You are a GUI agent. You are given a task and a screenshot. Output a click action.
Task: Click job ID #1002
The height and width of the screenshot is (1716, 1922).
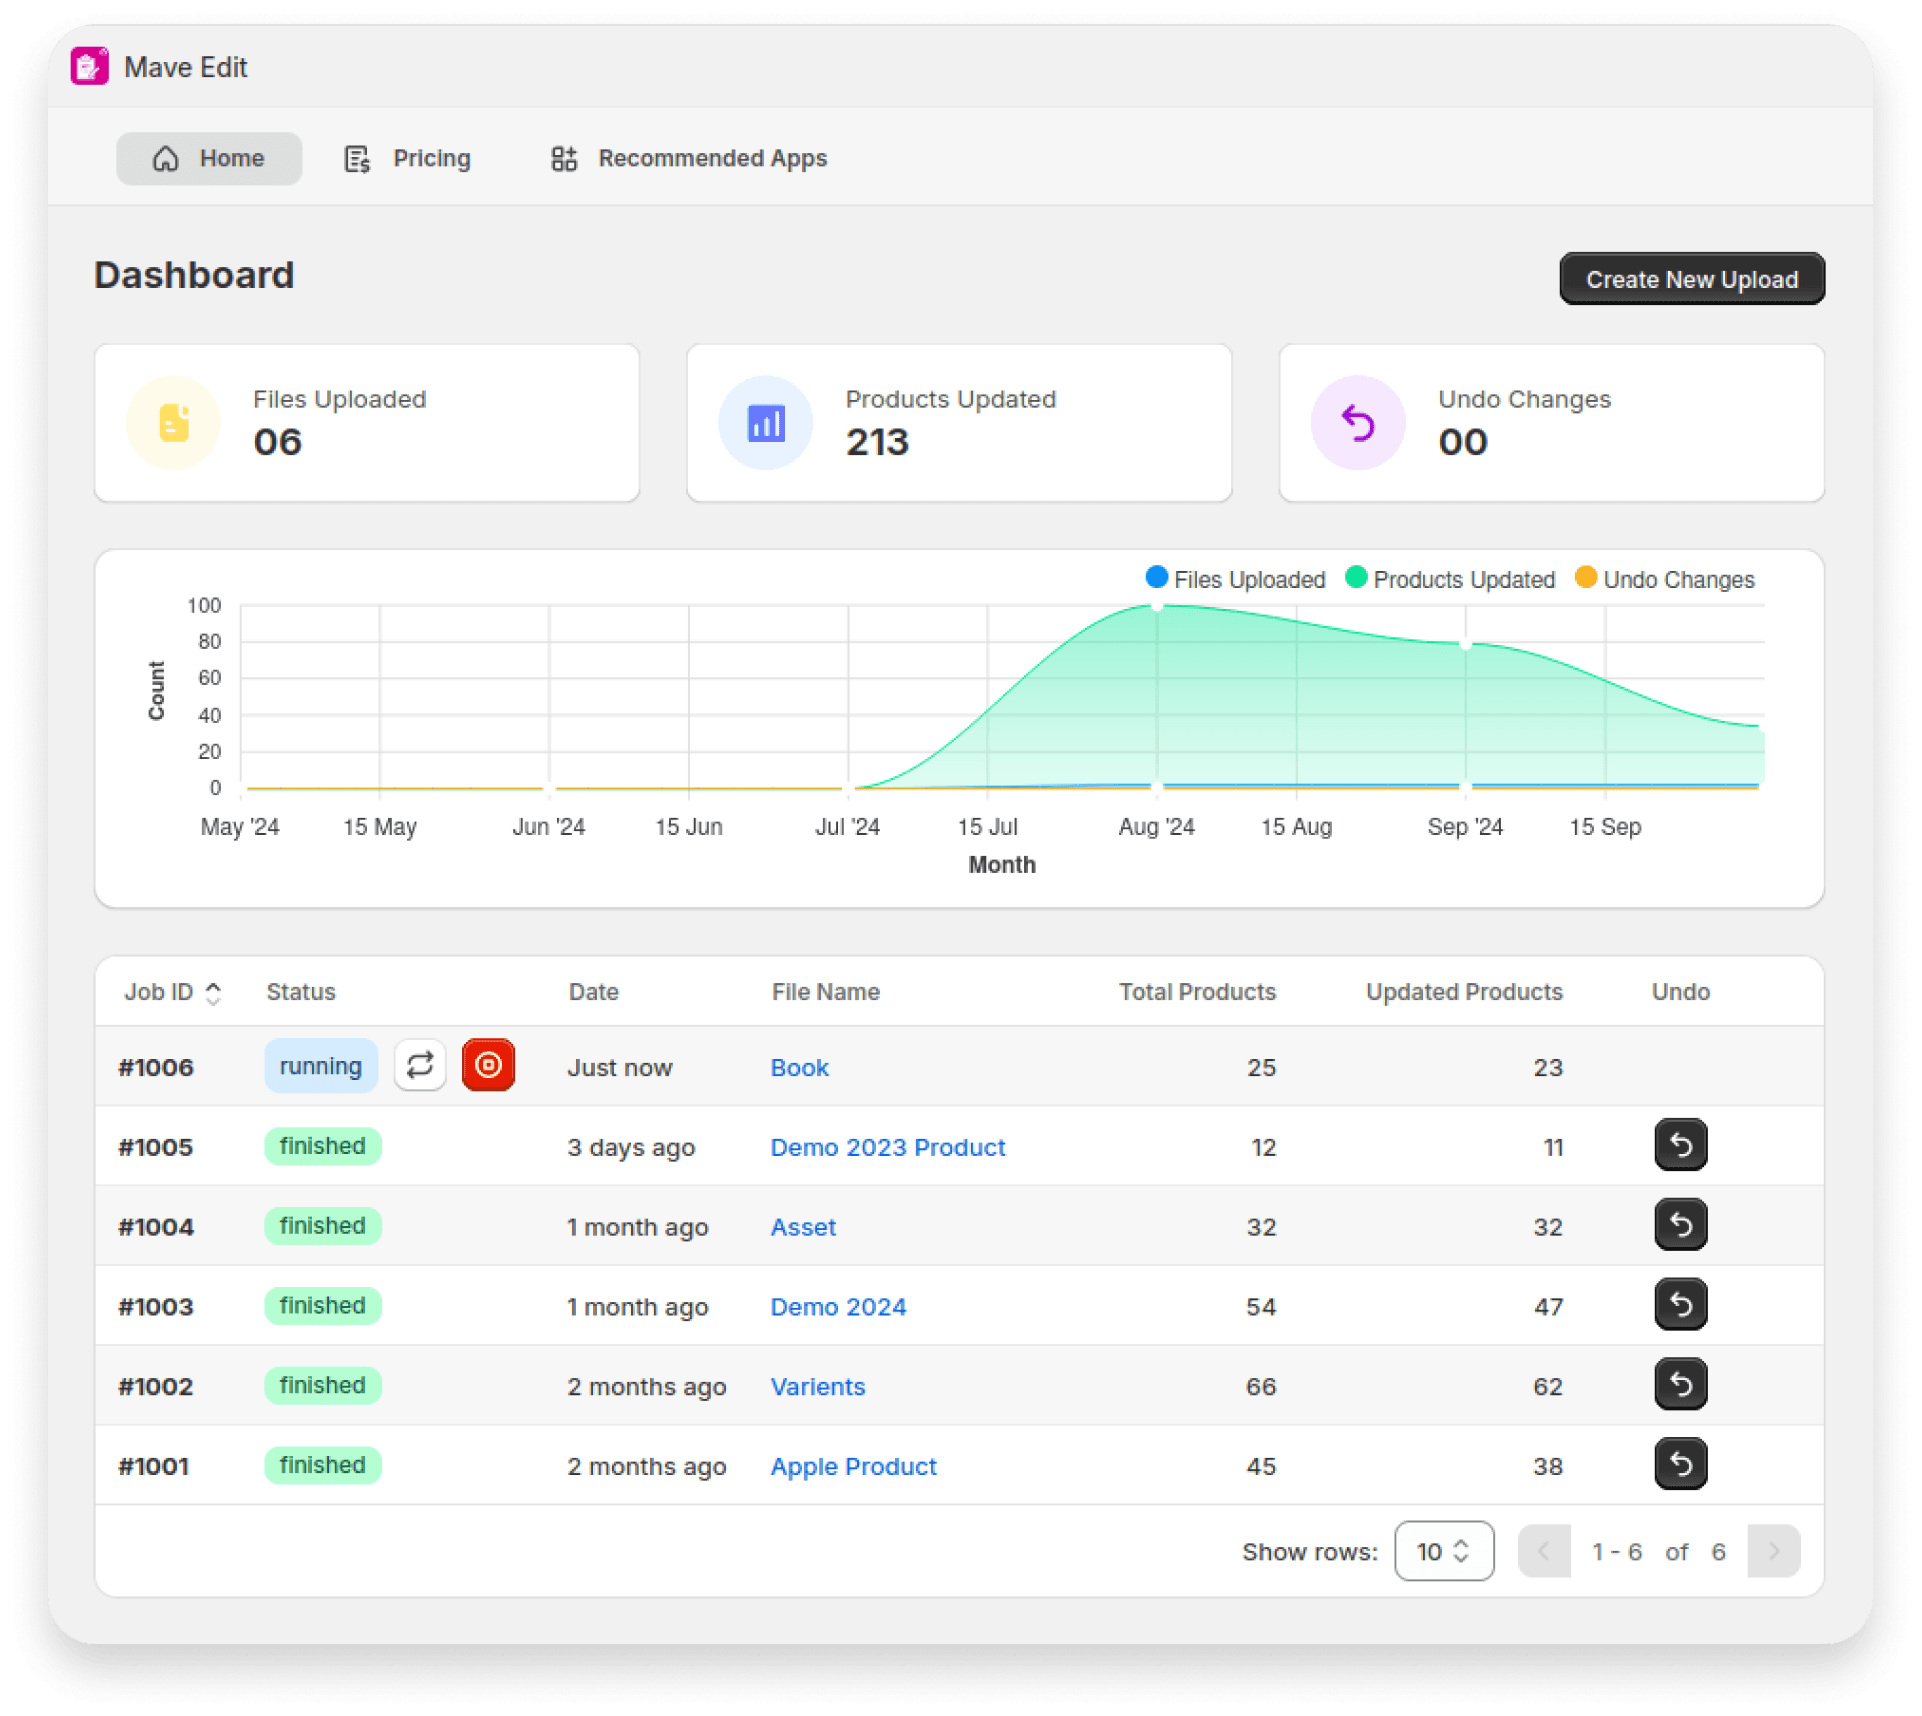coord(156,1387)
